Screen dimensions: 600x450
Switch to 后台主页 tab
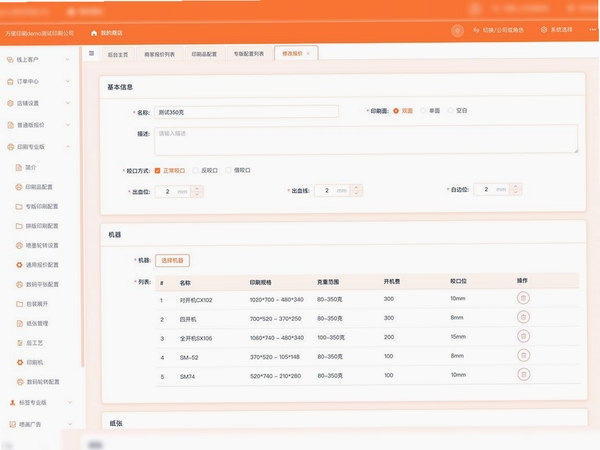[x=118, y=54]
